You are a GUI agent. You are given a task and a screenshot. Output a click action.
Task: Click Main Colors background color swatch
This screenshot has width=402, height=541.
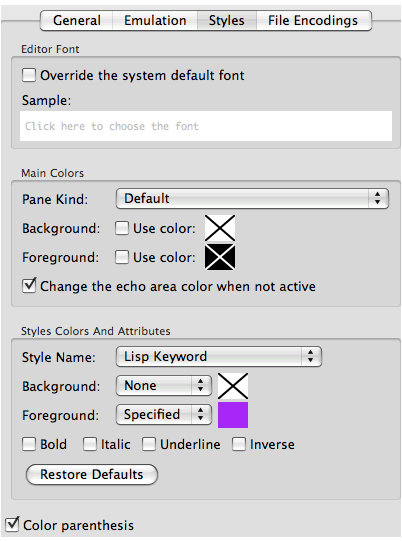tap(220, 228)
